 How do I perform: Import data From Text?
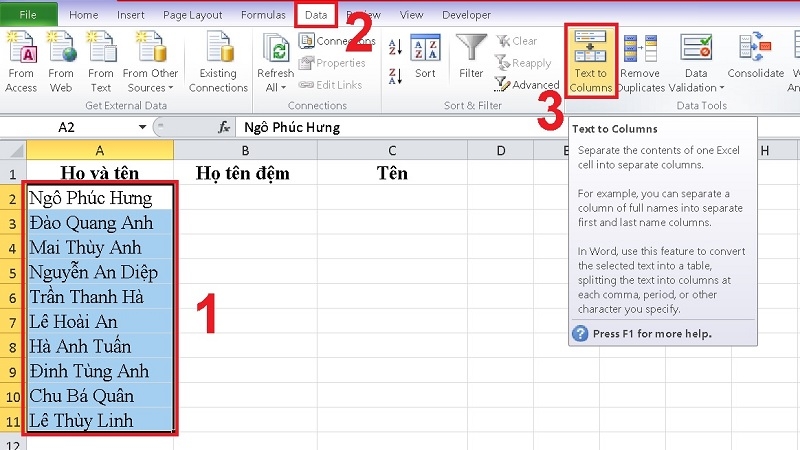(101, 62)
